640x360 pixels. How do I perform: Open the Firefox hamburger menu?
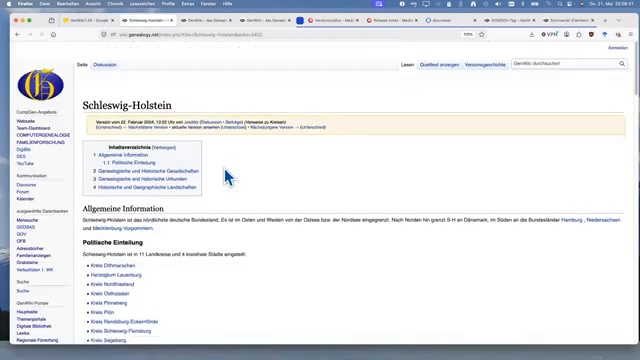(x=631, y=35)
